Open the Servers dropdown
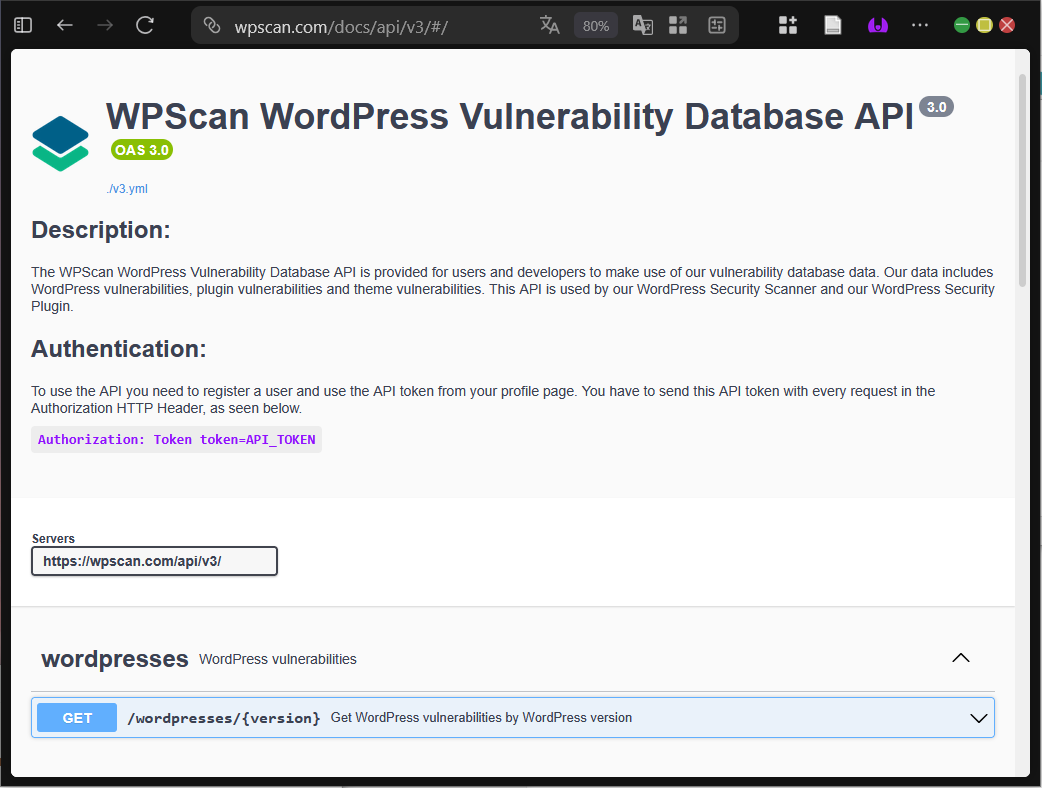The image size is (1042, 788). click(x=154, y=561)
